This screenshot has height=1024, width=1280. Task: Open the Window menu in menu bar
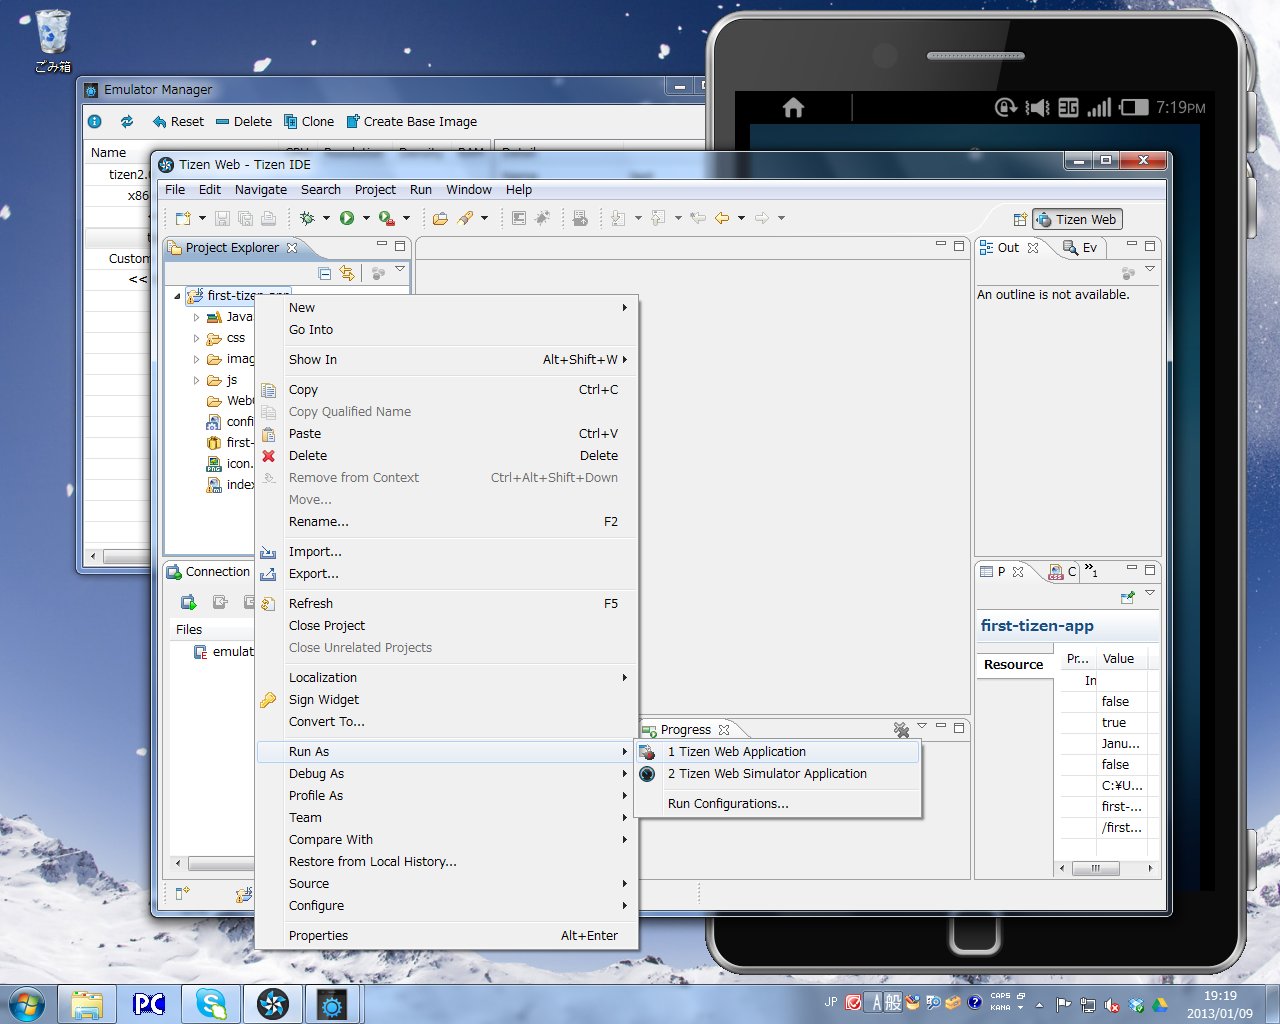[x=469, y=190]
